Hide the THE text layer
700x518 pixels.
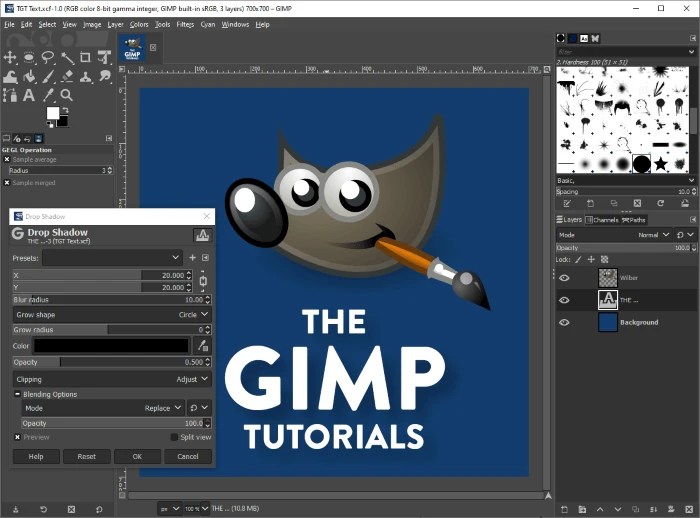564,300
